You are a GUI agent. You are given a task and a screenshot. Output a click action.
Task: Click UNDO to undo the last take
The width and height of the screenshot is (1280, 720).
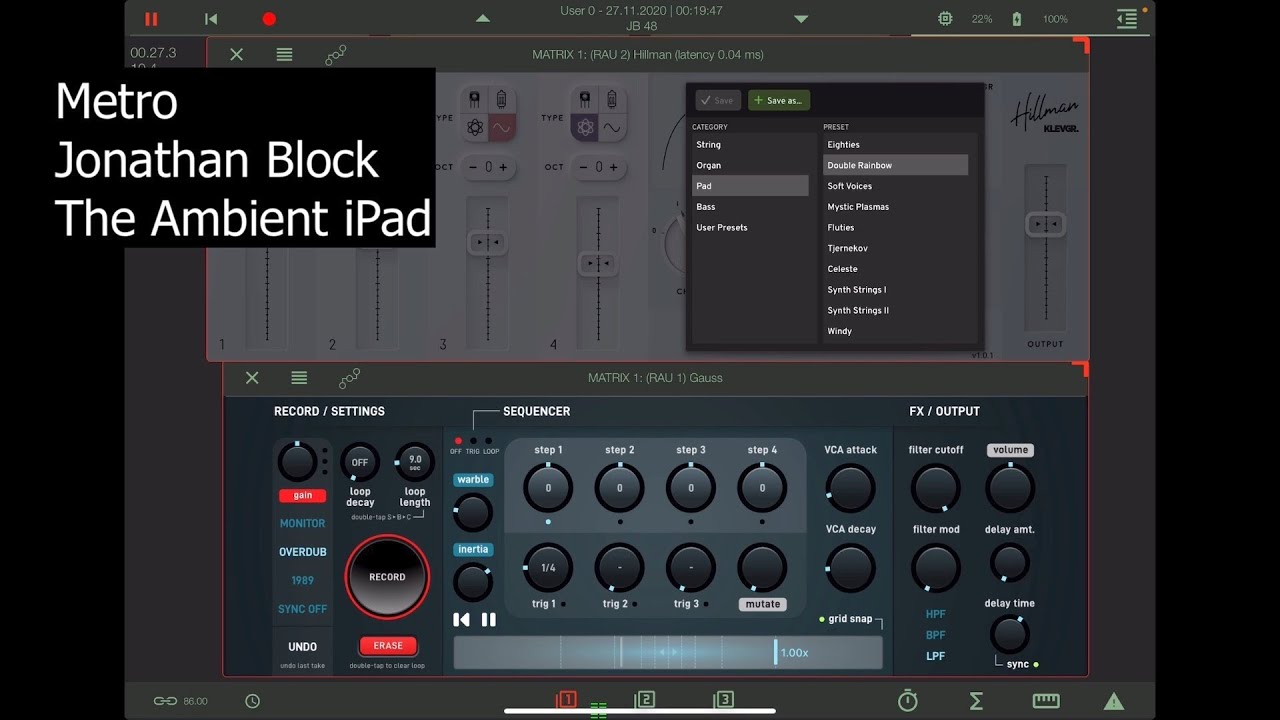pos(302,647)
